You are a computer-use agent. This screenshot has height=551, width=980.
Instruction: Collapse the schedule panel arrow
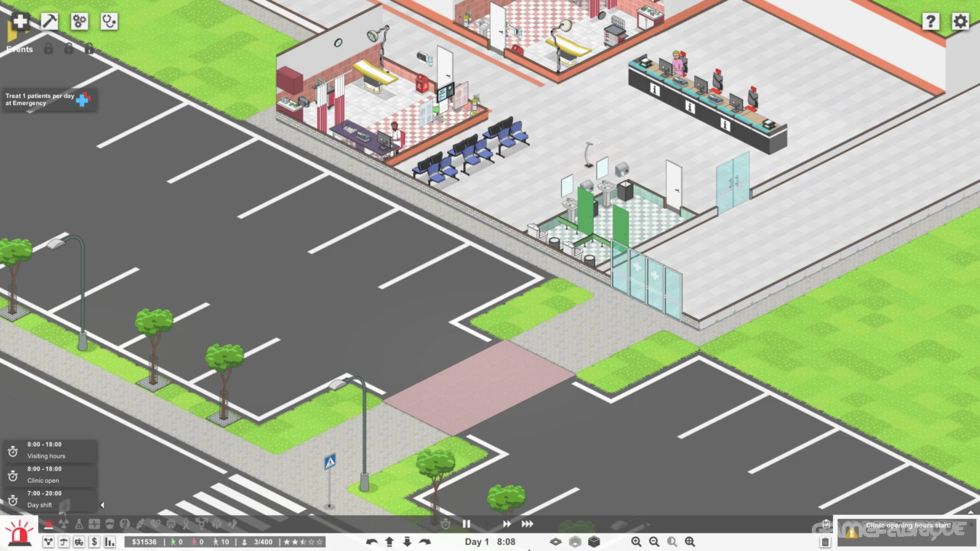[102, 505]
